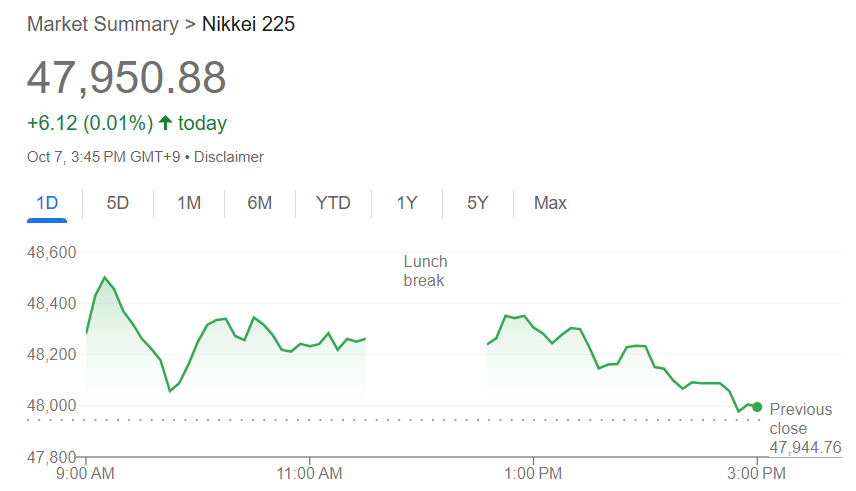This screenshot has height=491, width=856.
Task: Select the 1D chart range tab
Action: (47, 203)
